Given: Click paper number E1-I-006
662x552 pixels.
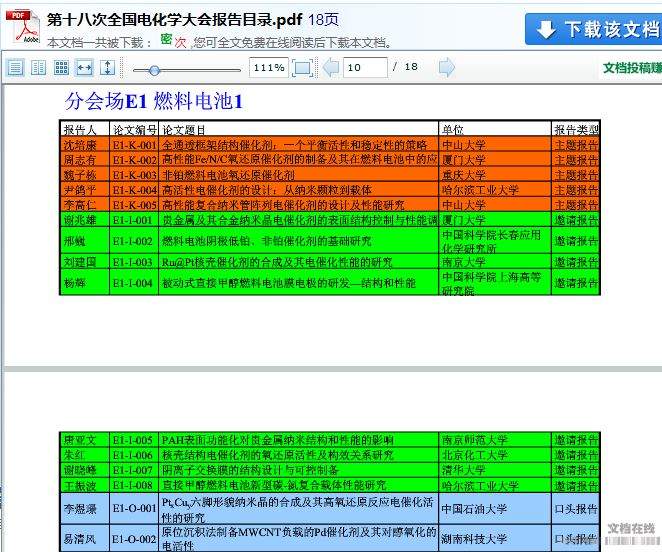Looking at the screenshot, I should [x=132, y=455].
